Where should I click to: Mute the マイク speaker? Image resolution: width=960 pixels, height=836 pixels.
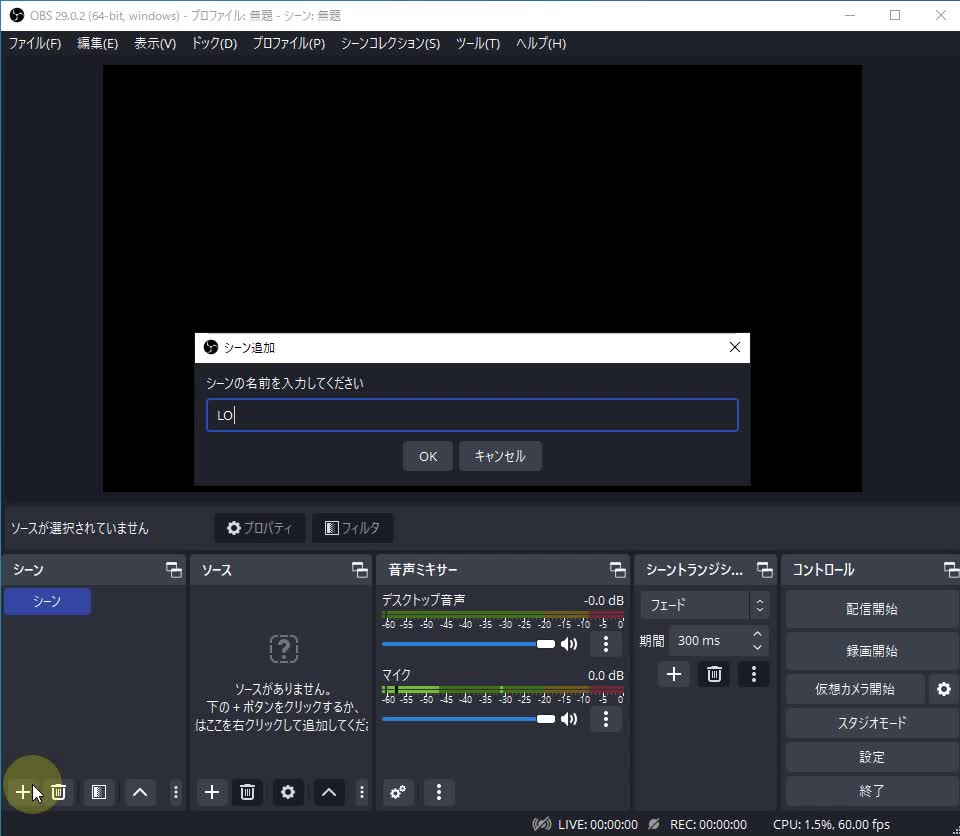[569, 719]
